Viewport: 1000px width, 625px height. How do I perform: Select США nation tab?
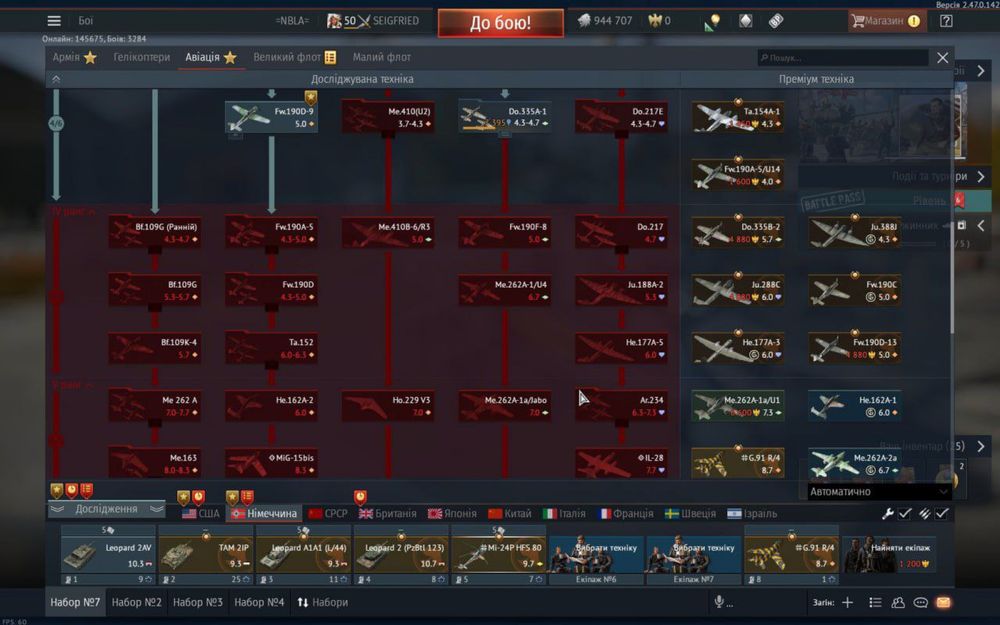tap(201, 513)
